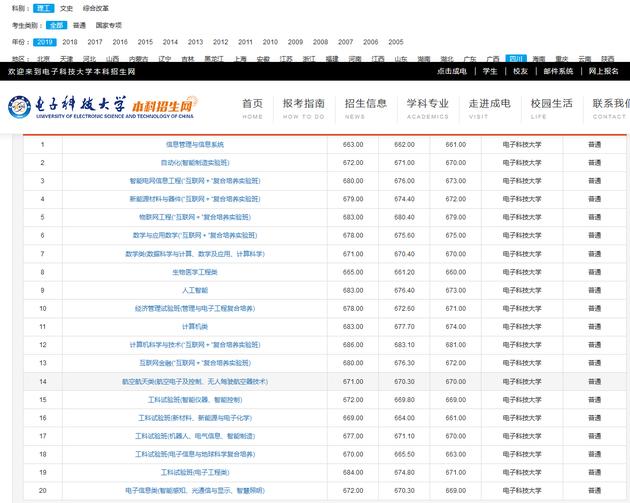Click the 683.10 average score cell
The width and height of the screenshot is (630, 503).
(404, 345)
